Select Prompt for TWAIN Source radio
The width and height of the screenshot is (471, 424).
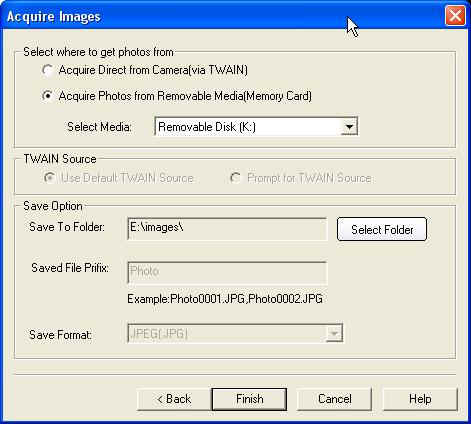pyautogui.click(x=235, y=178)
